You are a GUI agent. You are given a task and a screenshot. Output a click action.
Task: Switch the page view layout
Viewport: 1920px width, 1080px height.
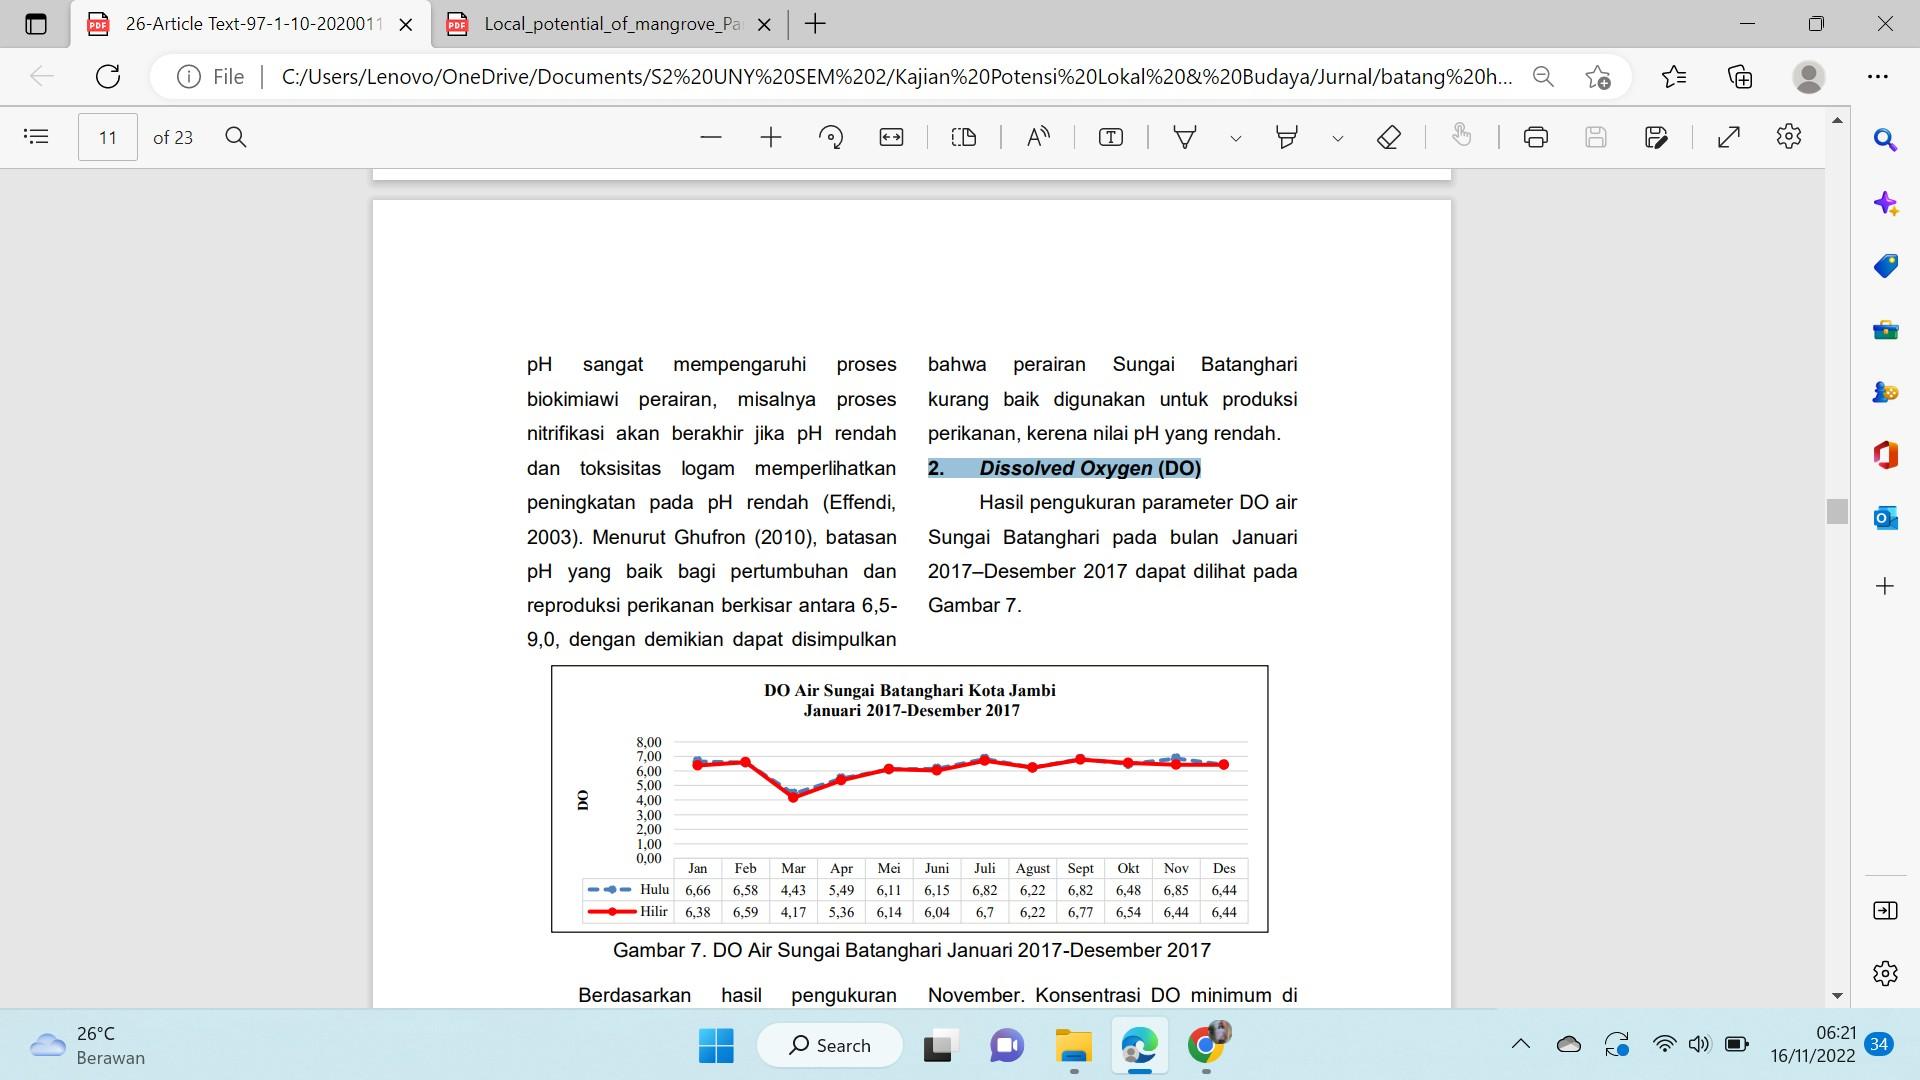(964, 137)
